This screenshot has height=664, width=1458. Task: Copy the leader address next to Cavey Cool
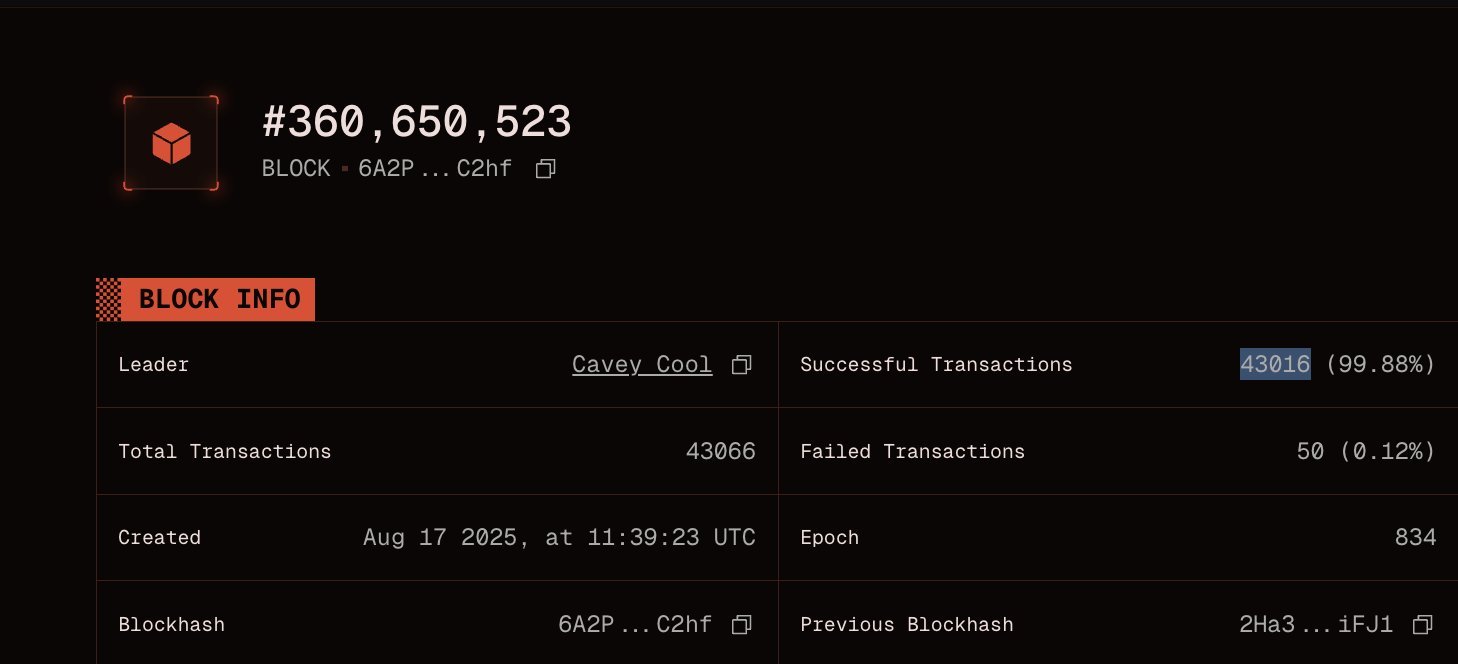741,365
